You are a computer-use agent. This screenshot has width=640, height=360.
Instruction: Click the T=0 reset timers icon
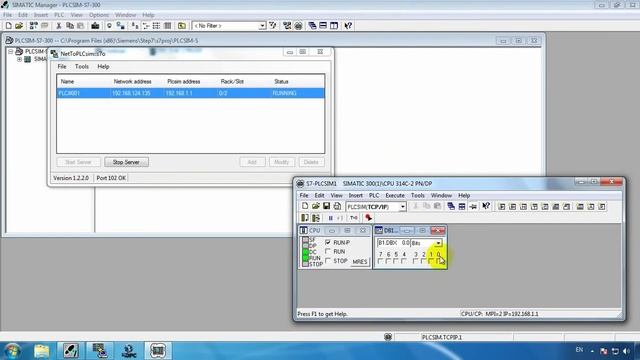coord(354,218)
